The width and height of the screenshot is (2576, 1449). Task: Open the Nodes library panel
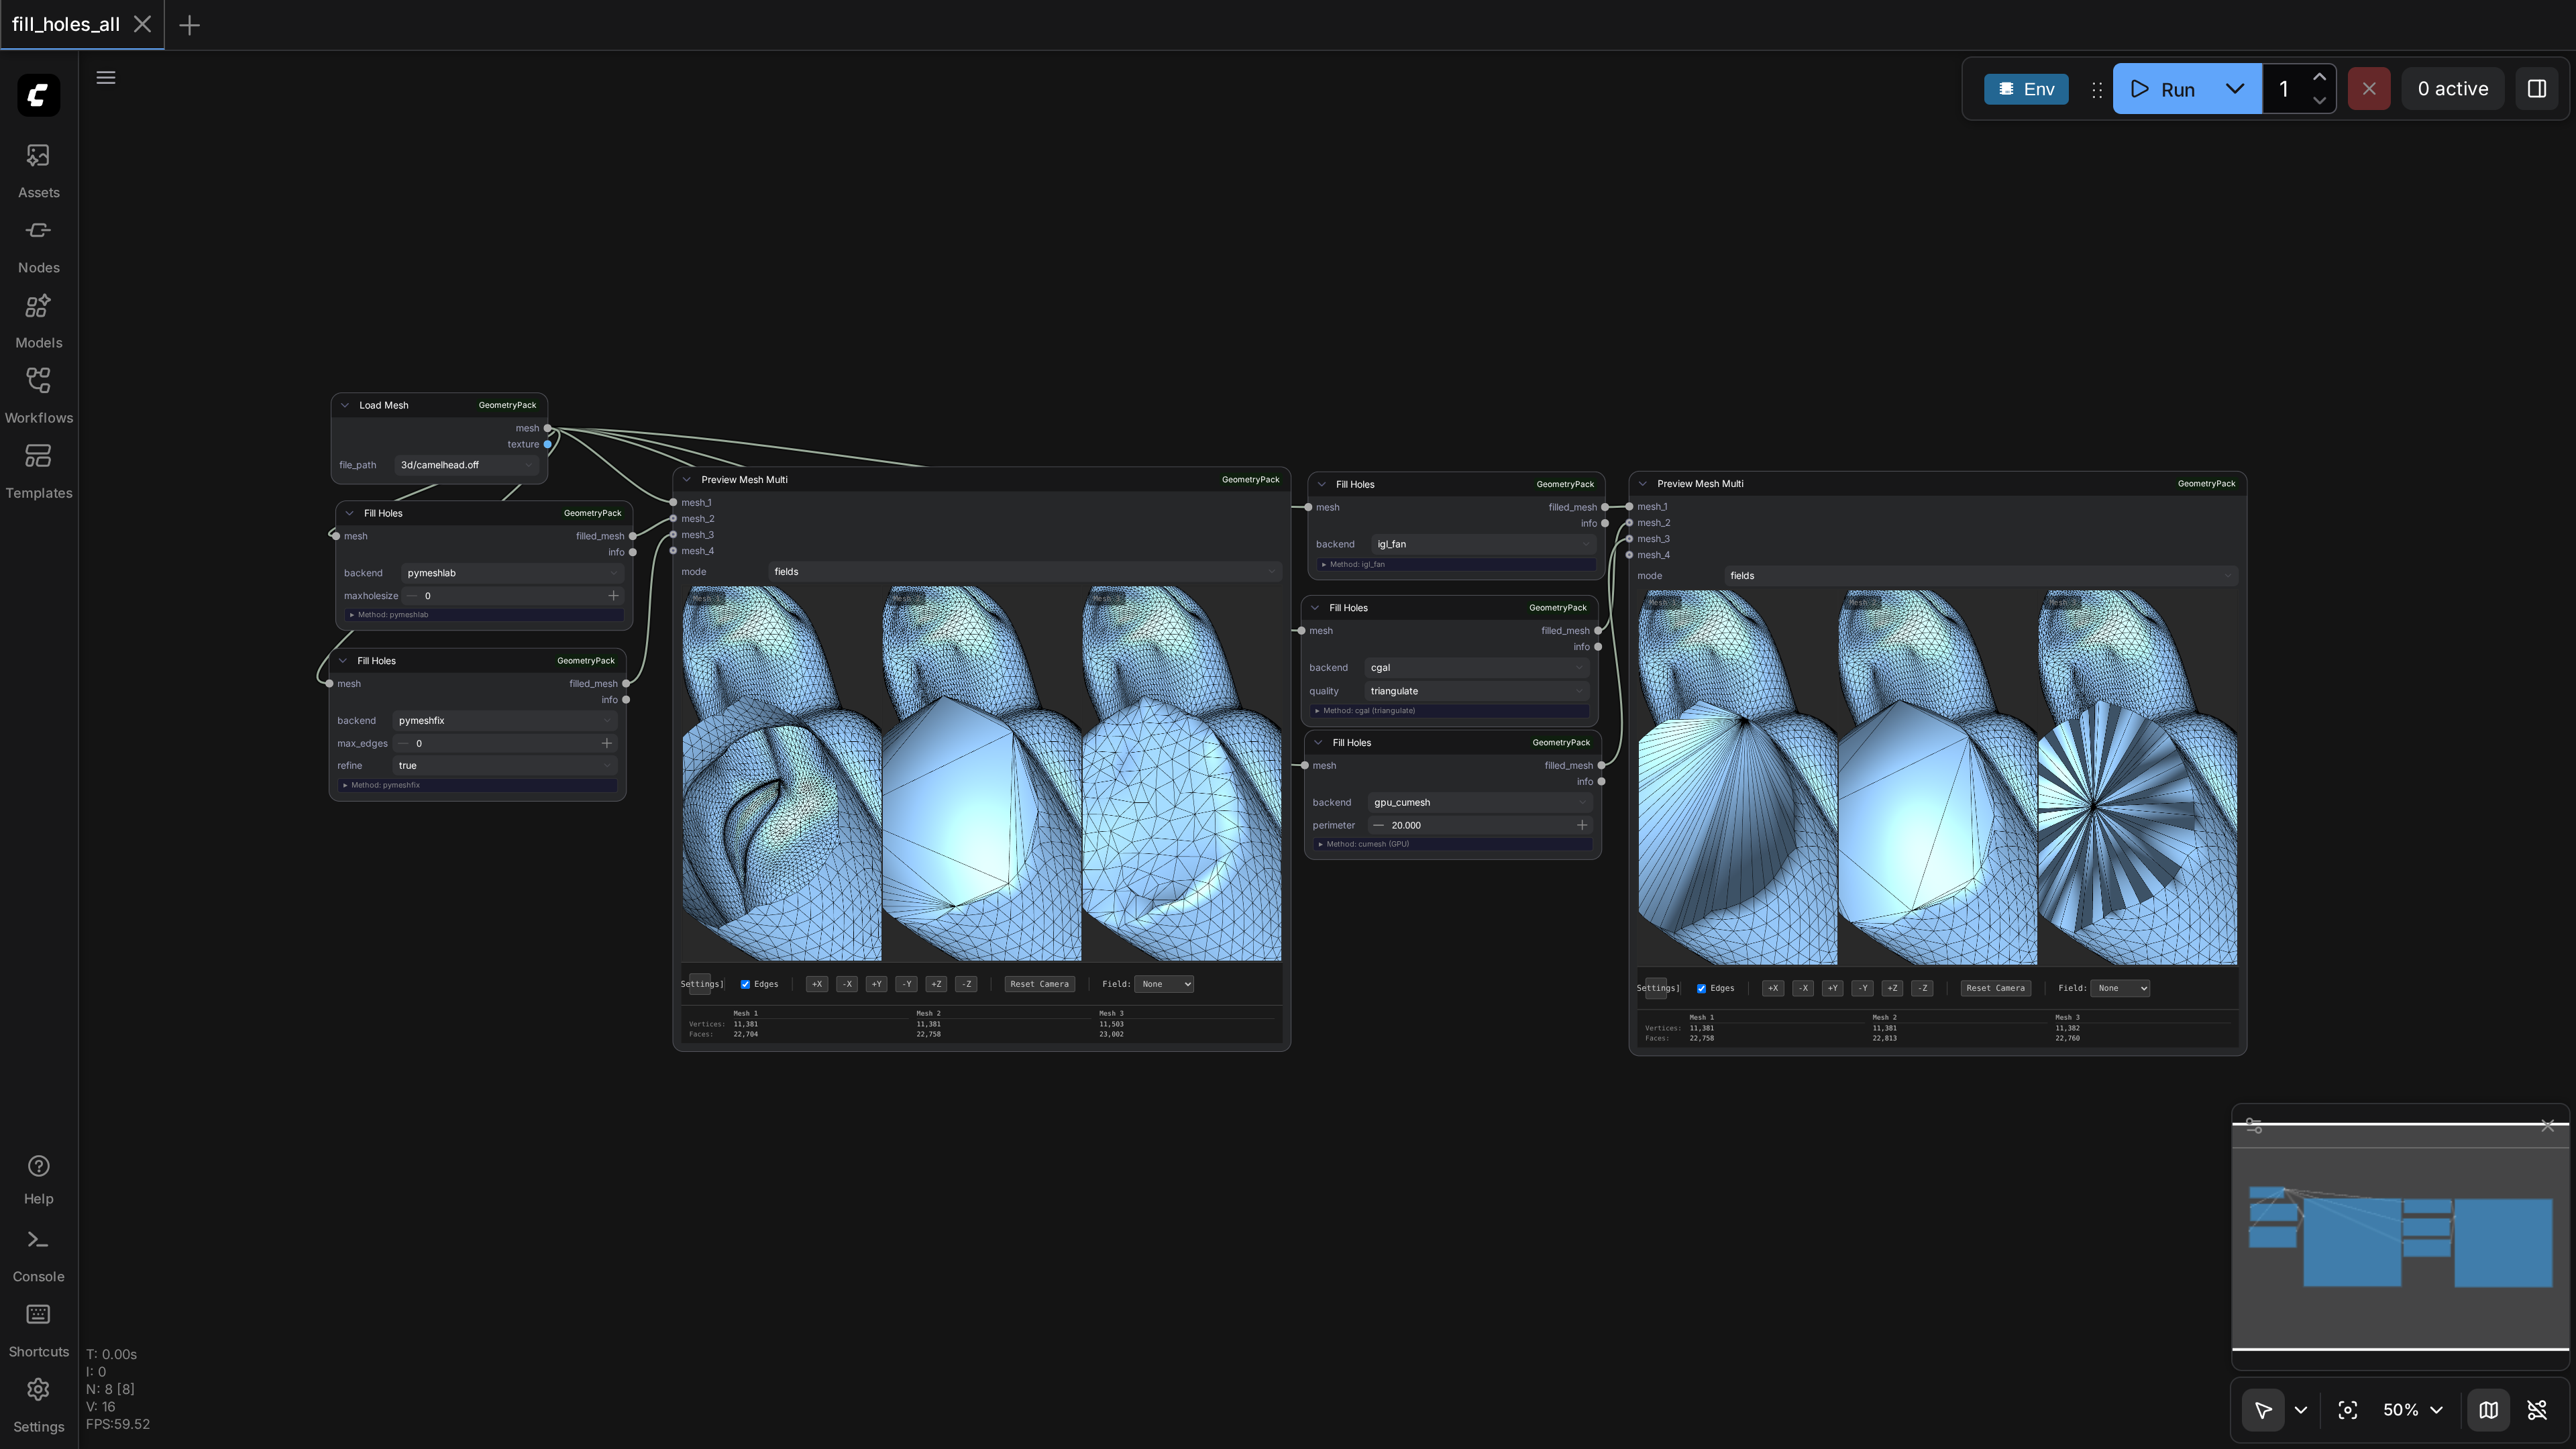38,245
